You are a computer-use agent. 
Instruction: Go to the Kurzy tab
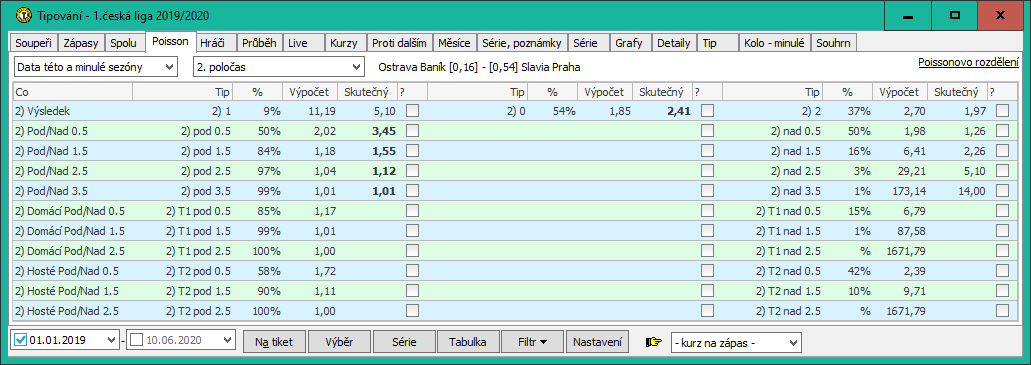coord(345,43)
